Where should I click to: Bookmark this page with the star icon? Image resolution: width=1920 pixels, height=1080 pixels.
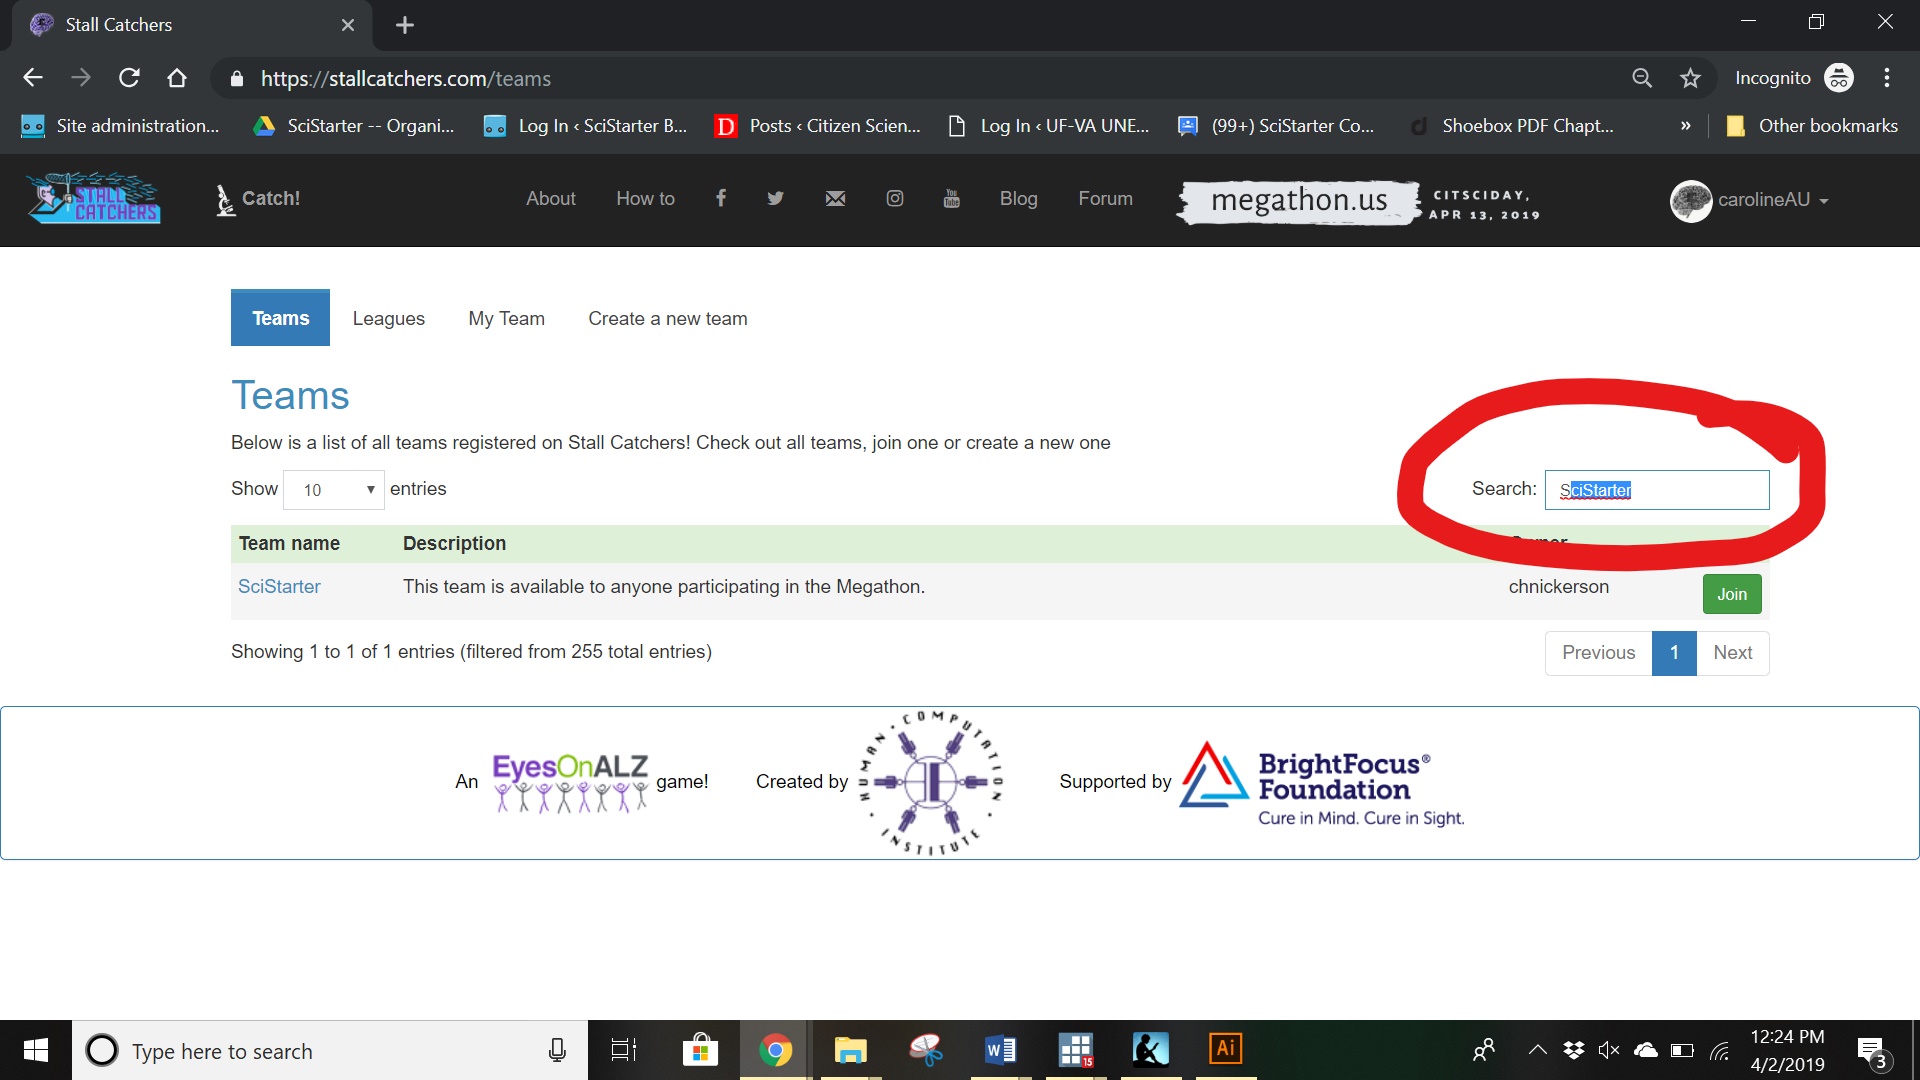1690,78
